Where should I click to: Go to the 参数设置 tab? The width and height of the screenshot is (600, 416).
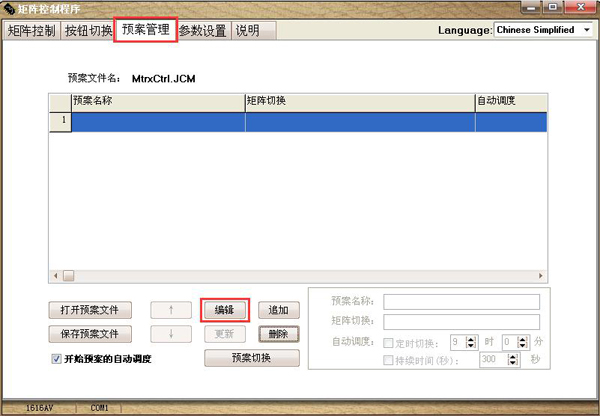pyautogui.click(x=203, y=31)
